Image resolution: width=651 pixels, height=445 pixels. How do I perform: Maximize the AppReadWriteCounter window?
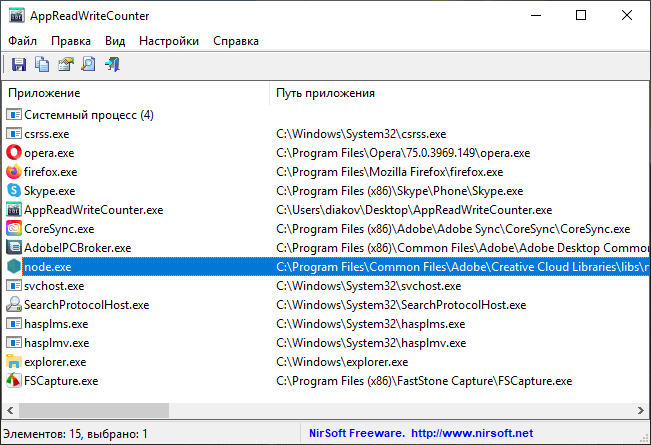coord(581,15)
